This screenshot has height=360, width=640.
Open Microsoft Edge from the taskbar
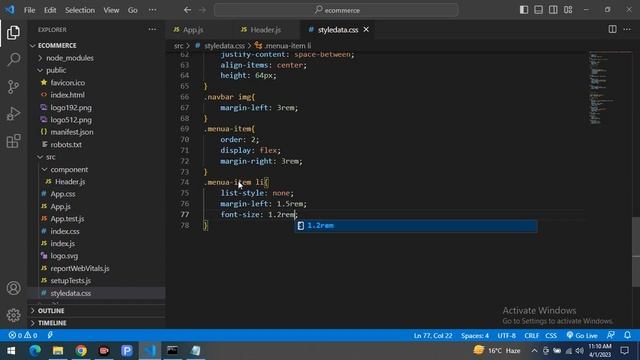click(35, 351)
